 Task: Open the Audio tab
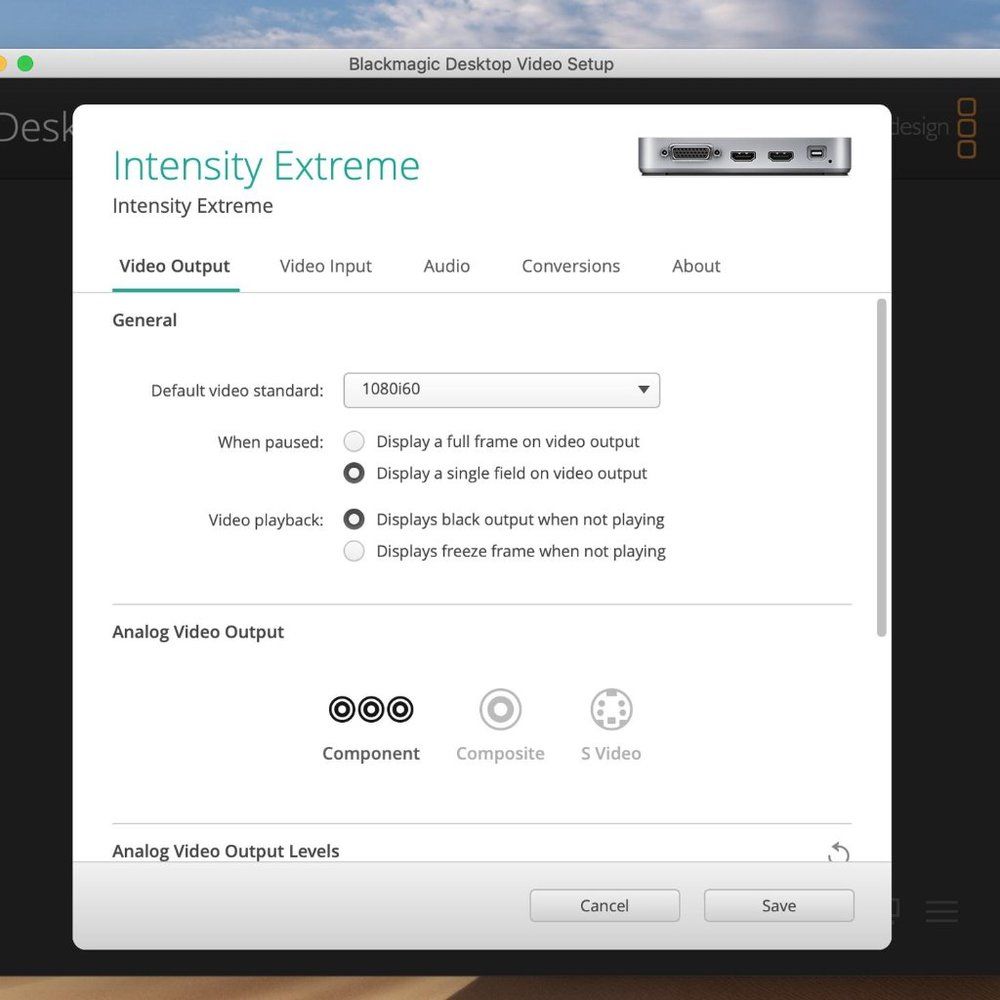tap(446, 266)
